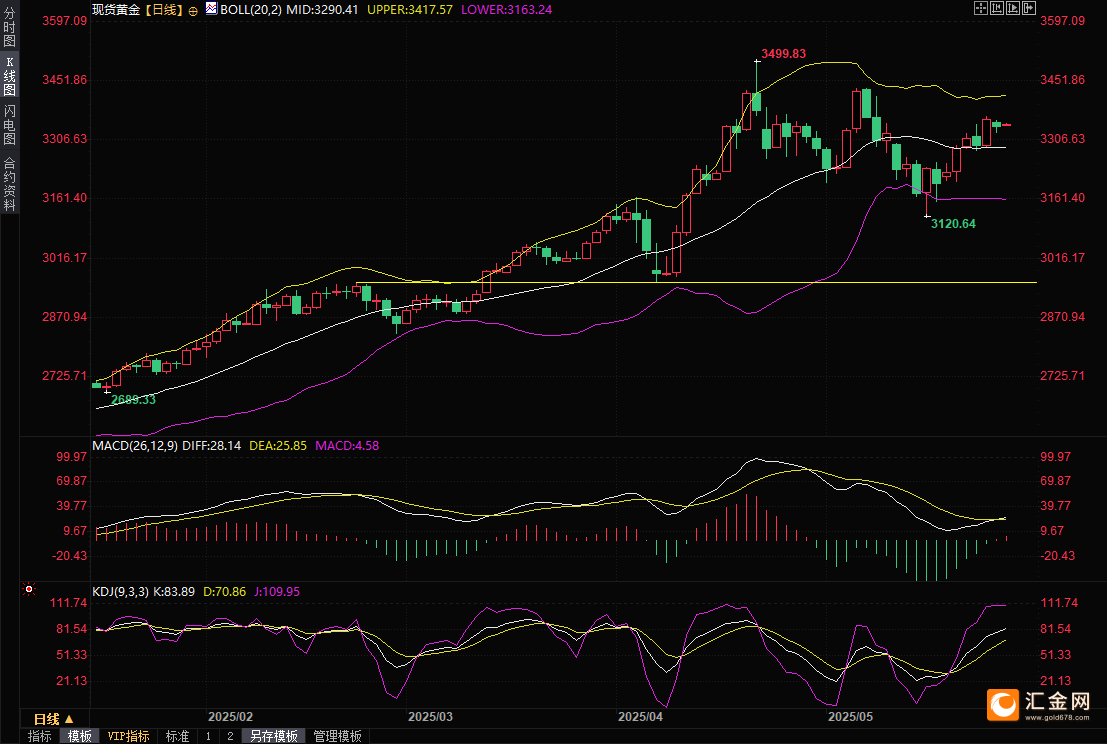This screenshot has height=744, width=1107.
Task: Open the 闪电图 side tab
Action: click(x=9, y=125)
